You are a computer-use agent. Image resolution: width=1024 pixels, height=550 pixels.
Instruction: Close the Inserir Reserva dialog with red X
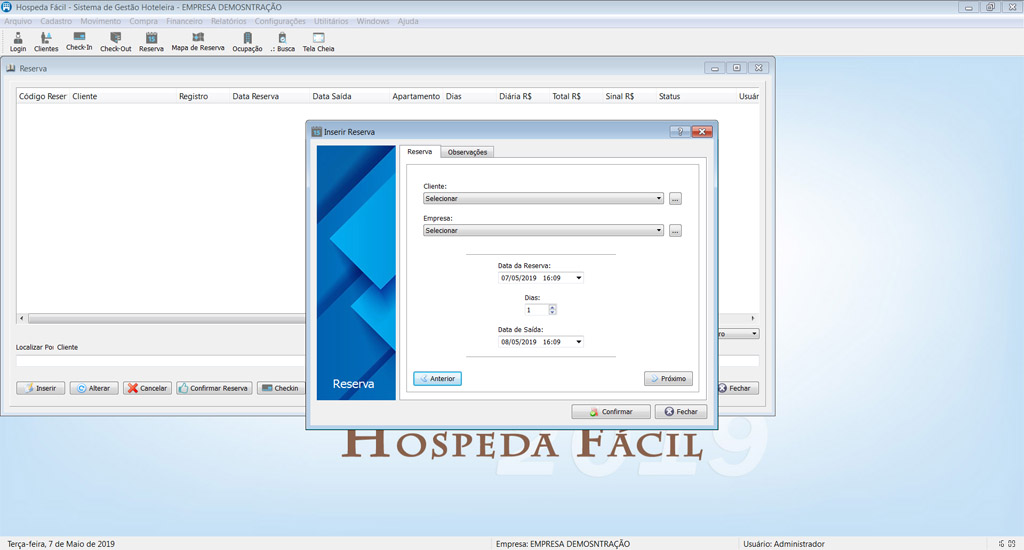click(x=701, y=131)
